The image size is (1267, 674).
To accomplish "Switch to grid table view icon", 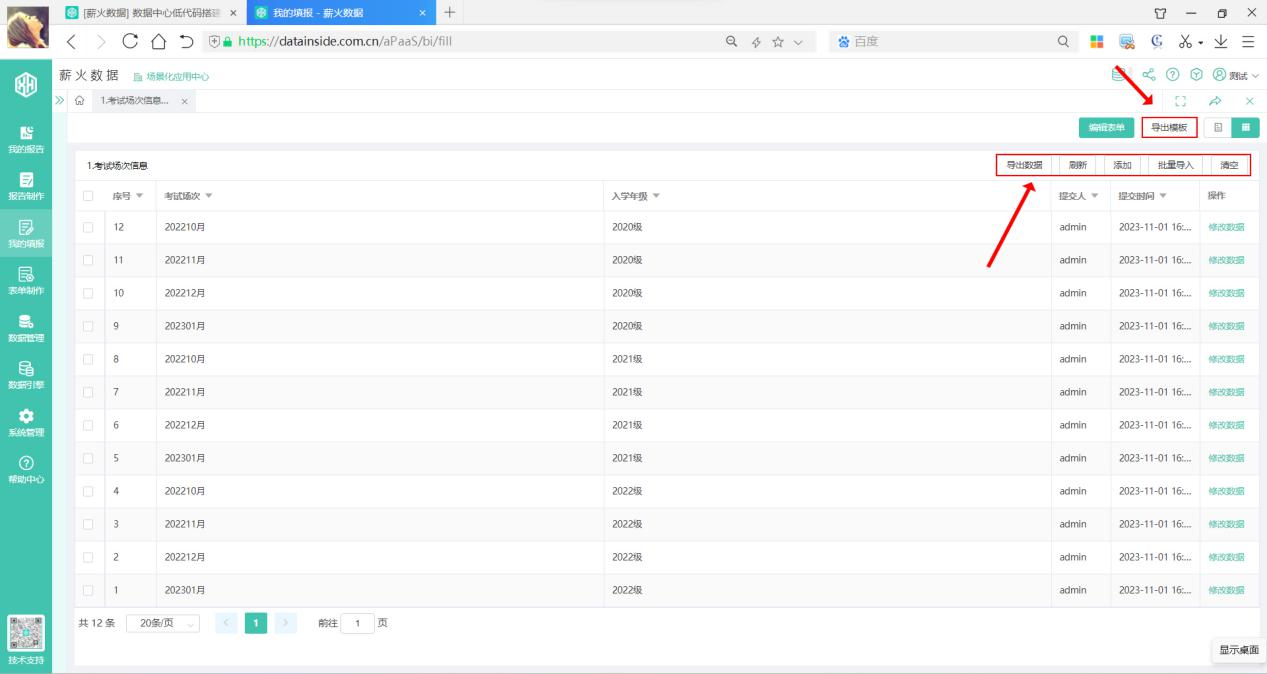I will [x=1246, y=127].
